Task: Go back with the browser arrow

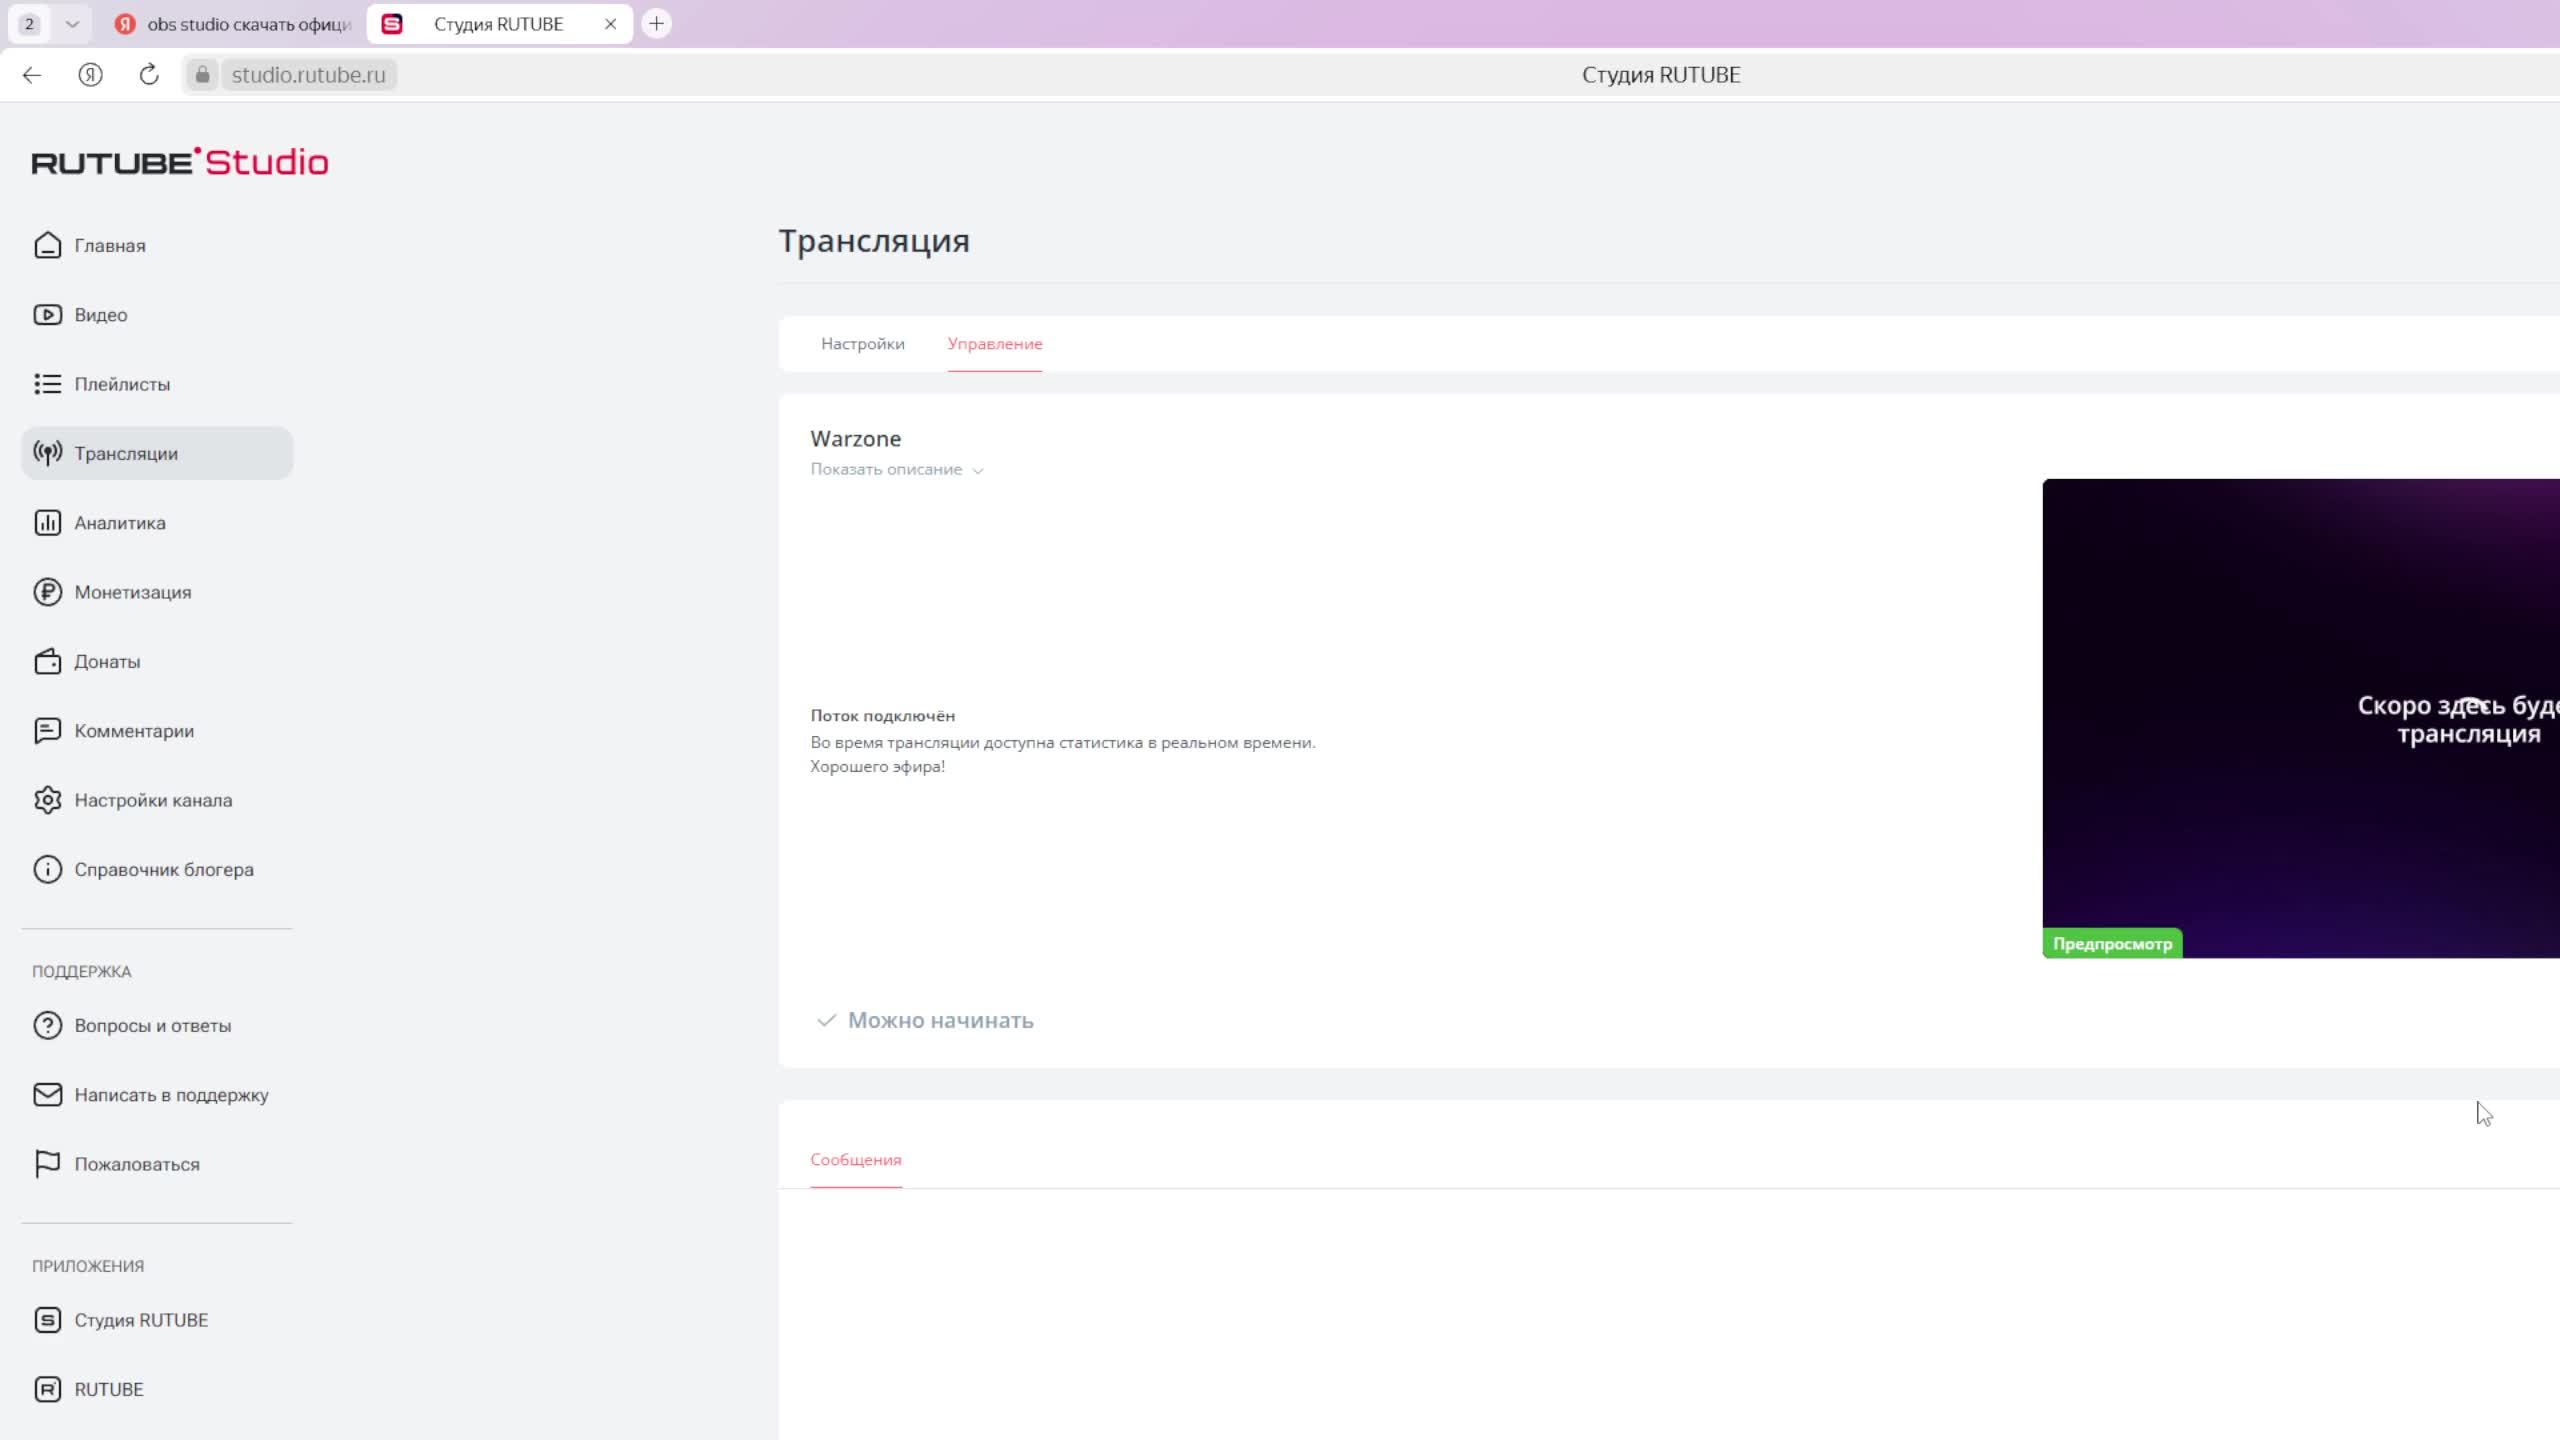Action: (x=32, y=75)
